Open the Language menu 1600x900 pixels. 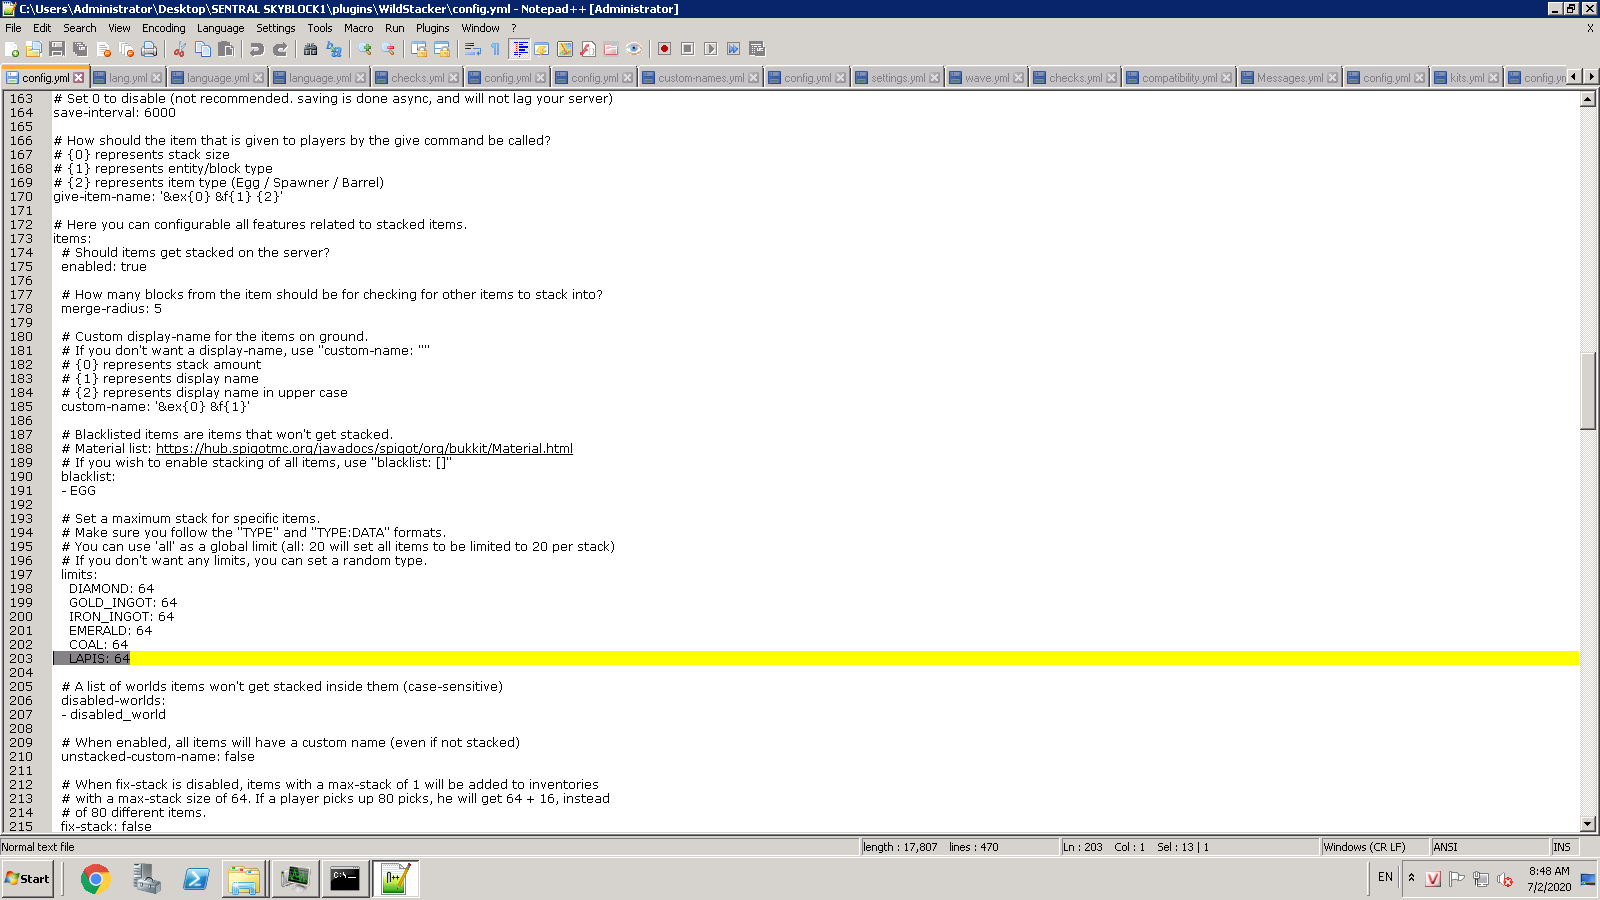[220, 28]
